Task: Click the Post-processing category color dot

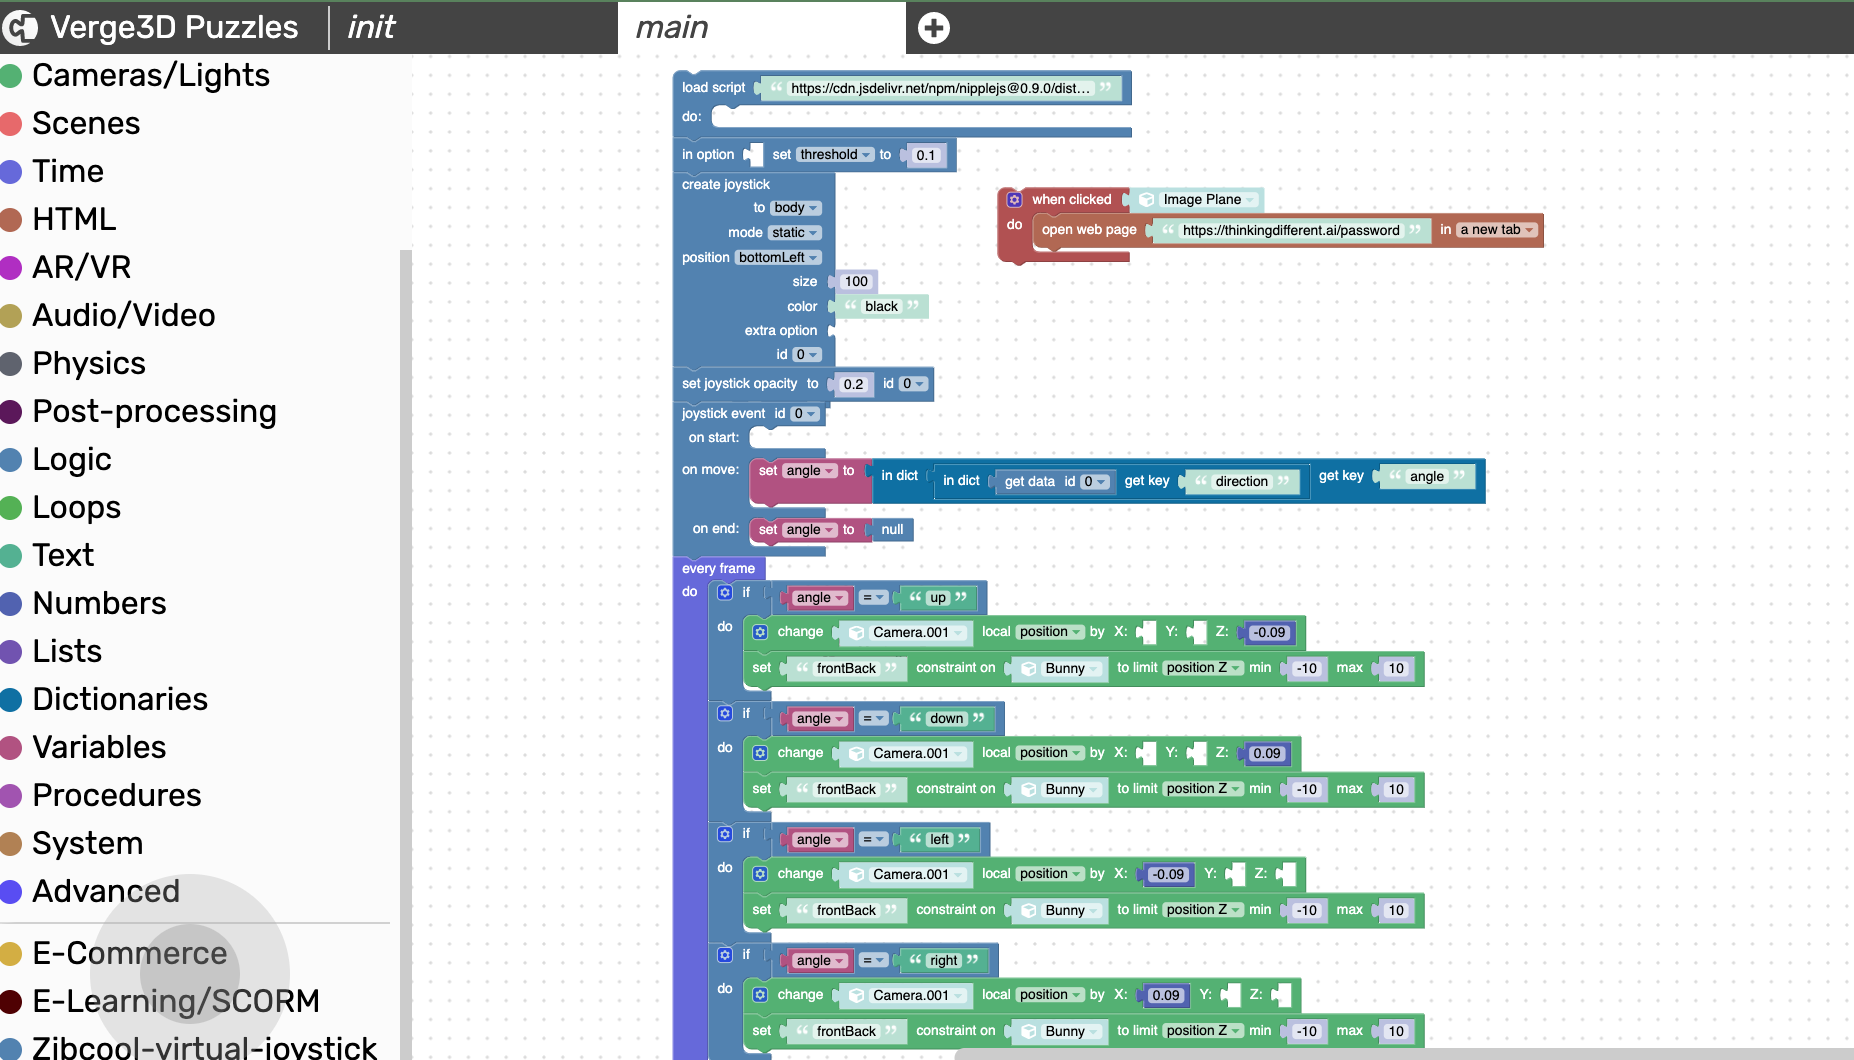Action: tap(12, 412)
